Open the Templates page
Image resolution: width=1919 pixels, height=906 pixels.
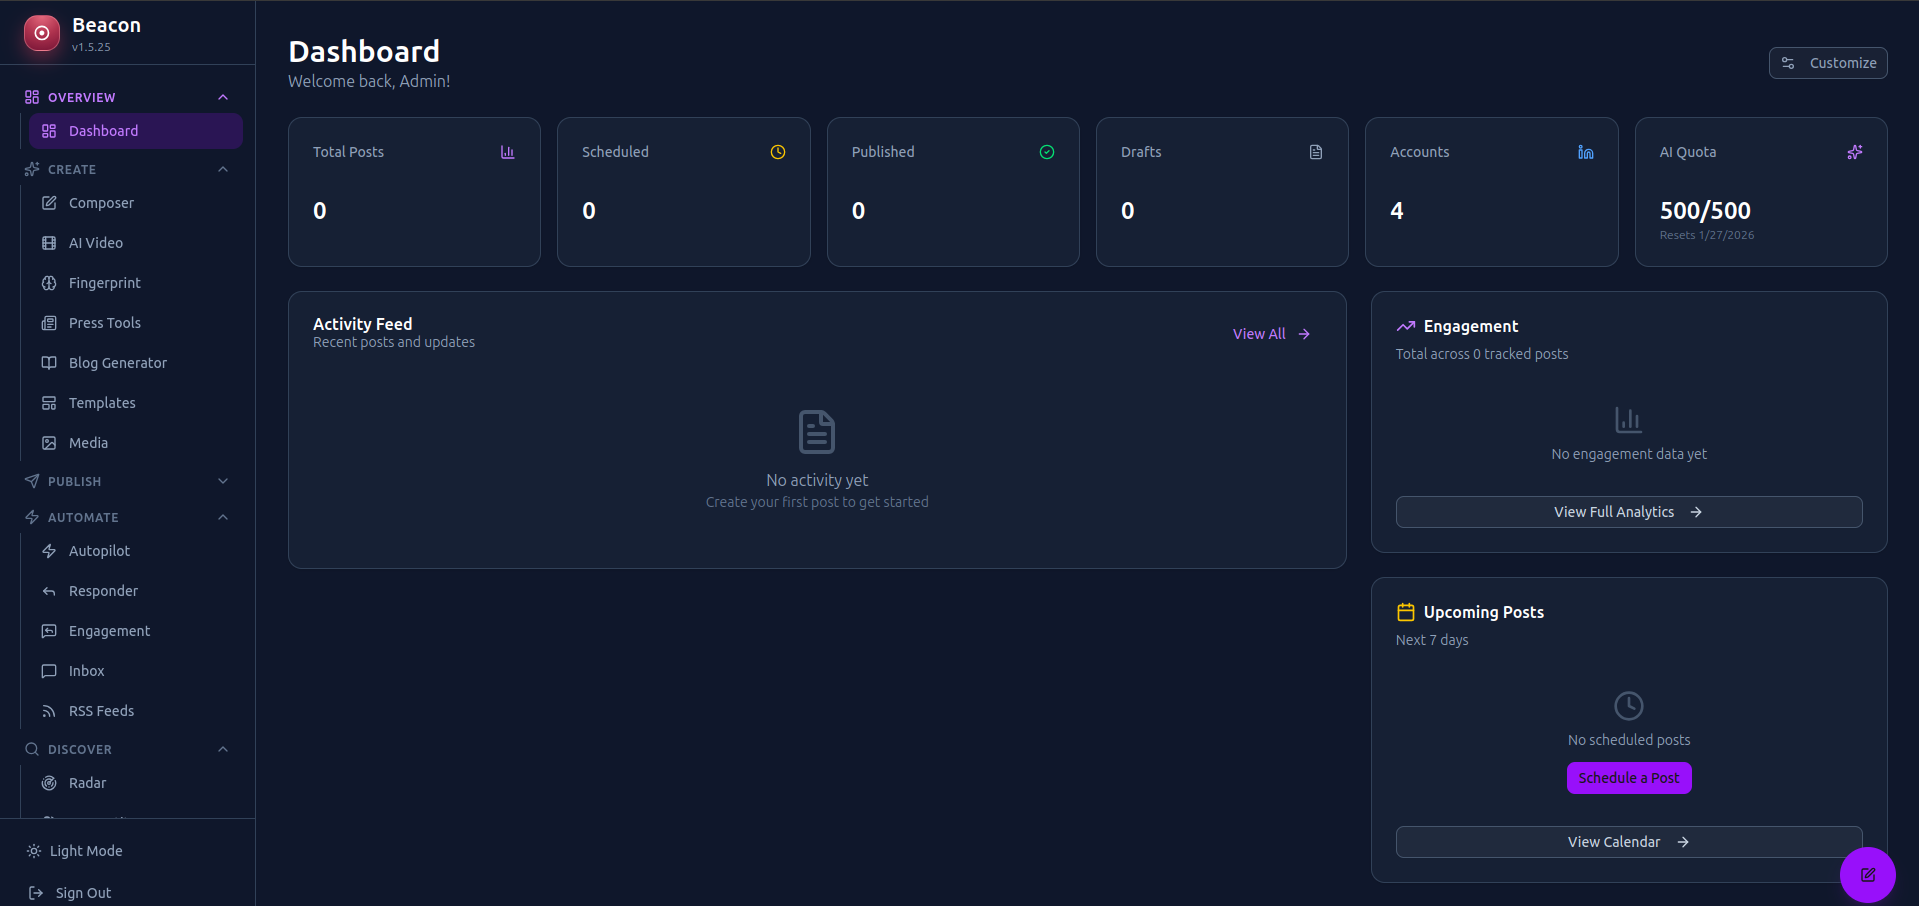102,402
